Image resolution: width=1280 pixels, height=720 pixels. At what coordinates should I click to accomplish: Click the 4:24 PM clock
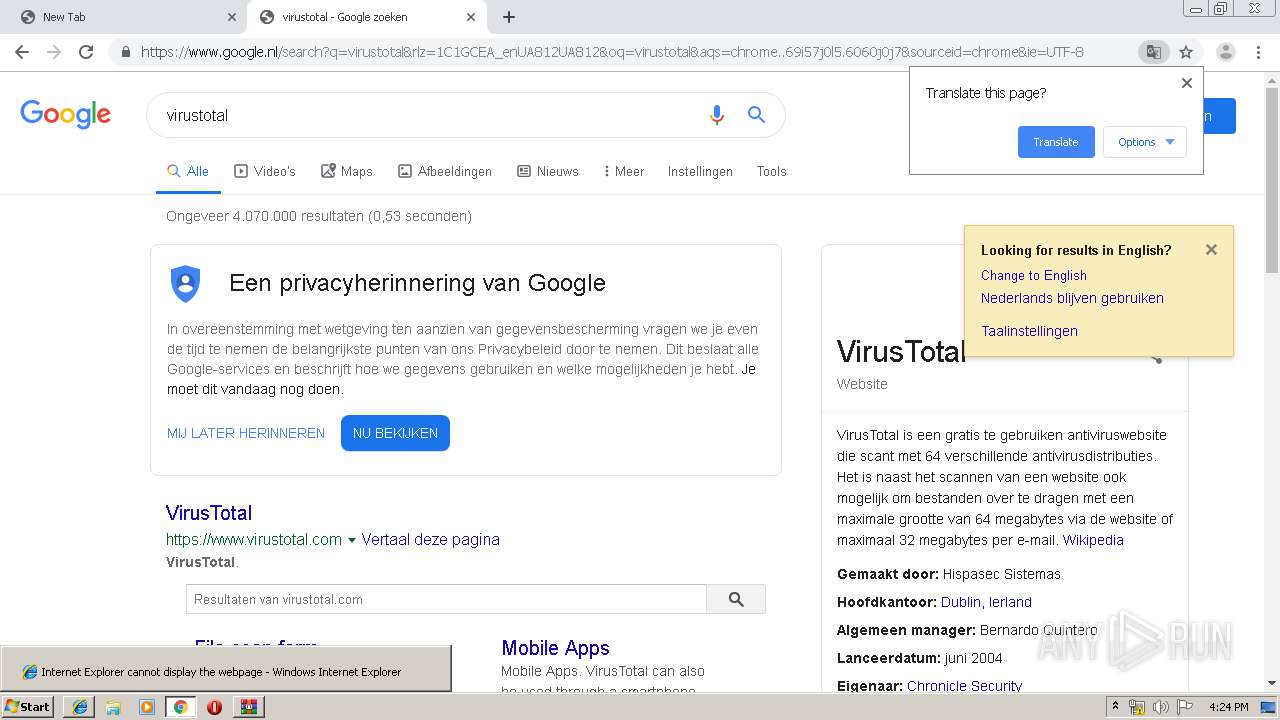(x=1228, y=706)
